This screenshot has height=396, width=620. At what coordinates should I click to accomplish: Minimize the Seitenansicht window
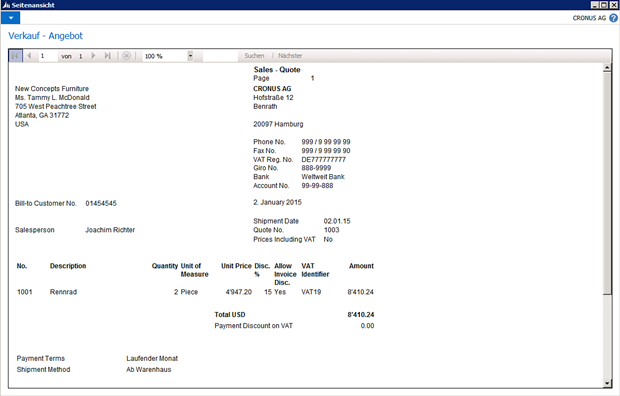(595, 5)
